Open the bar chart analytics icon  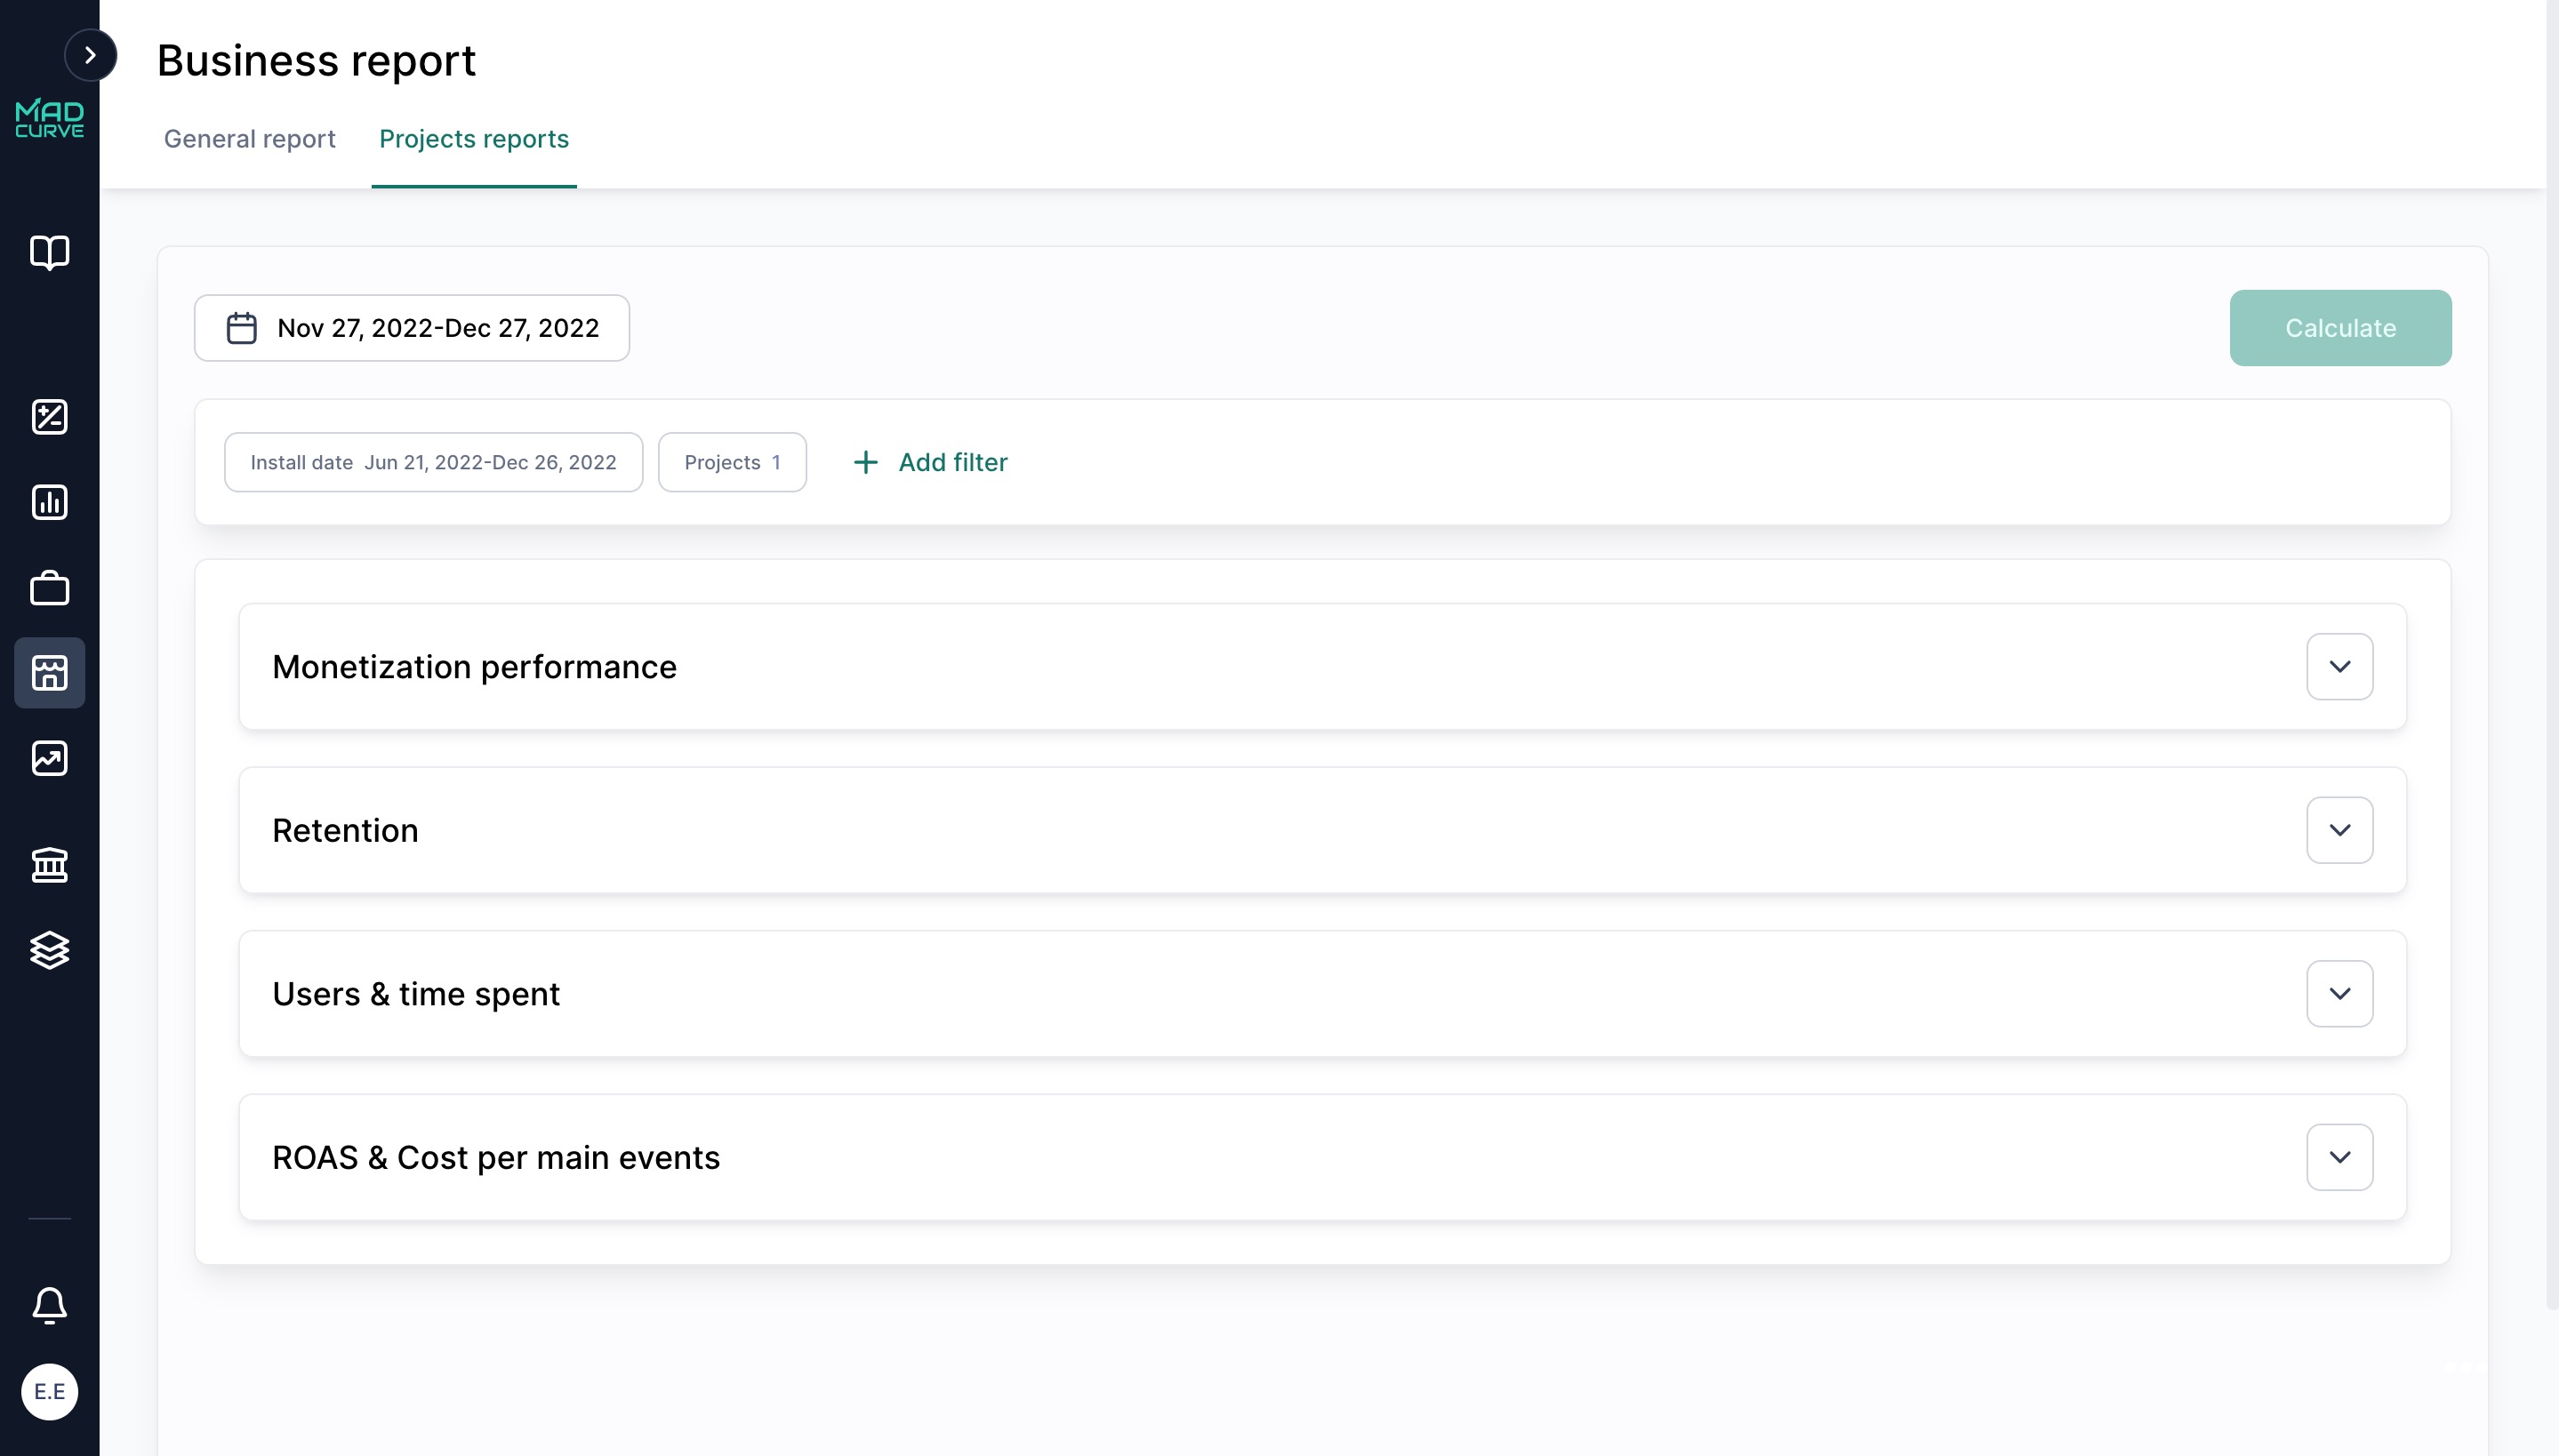[x=49, y=503]
